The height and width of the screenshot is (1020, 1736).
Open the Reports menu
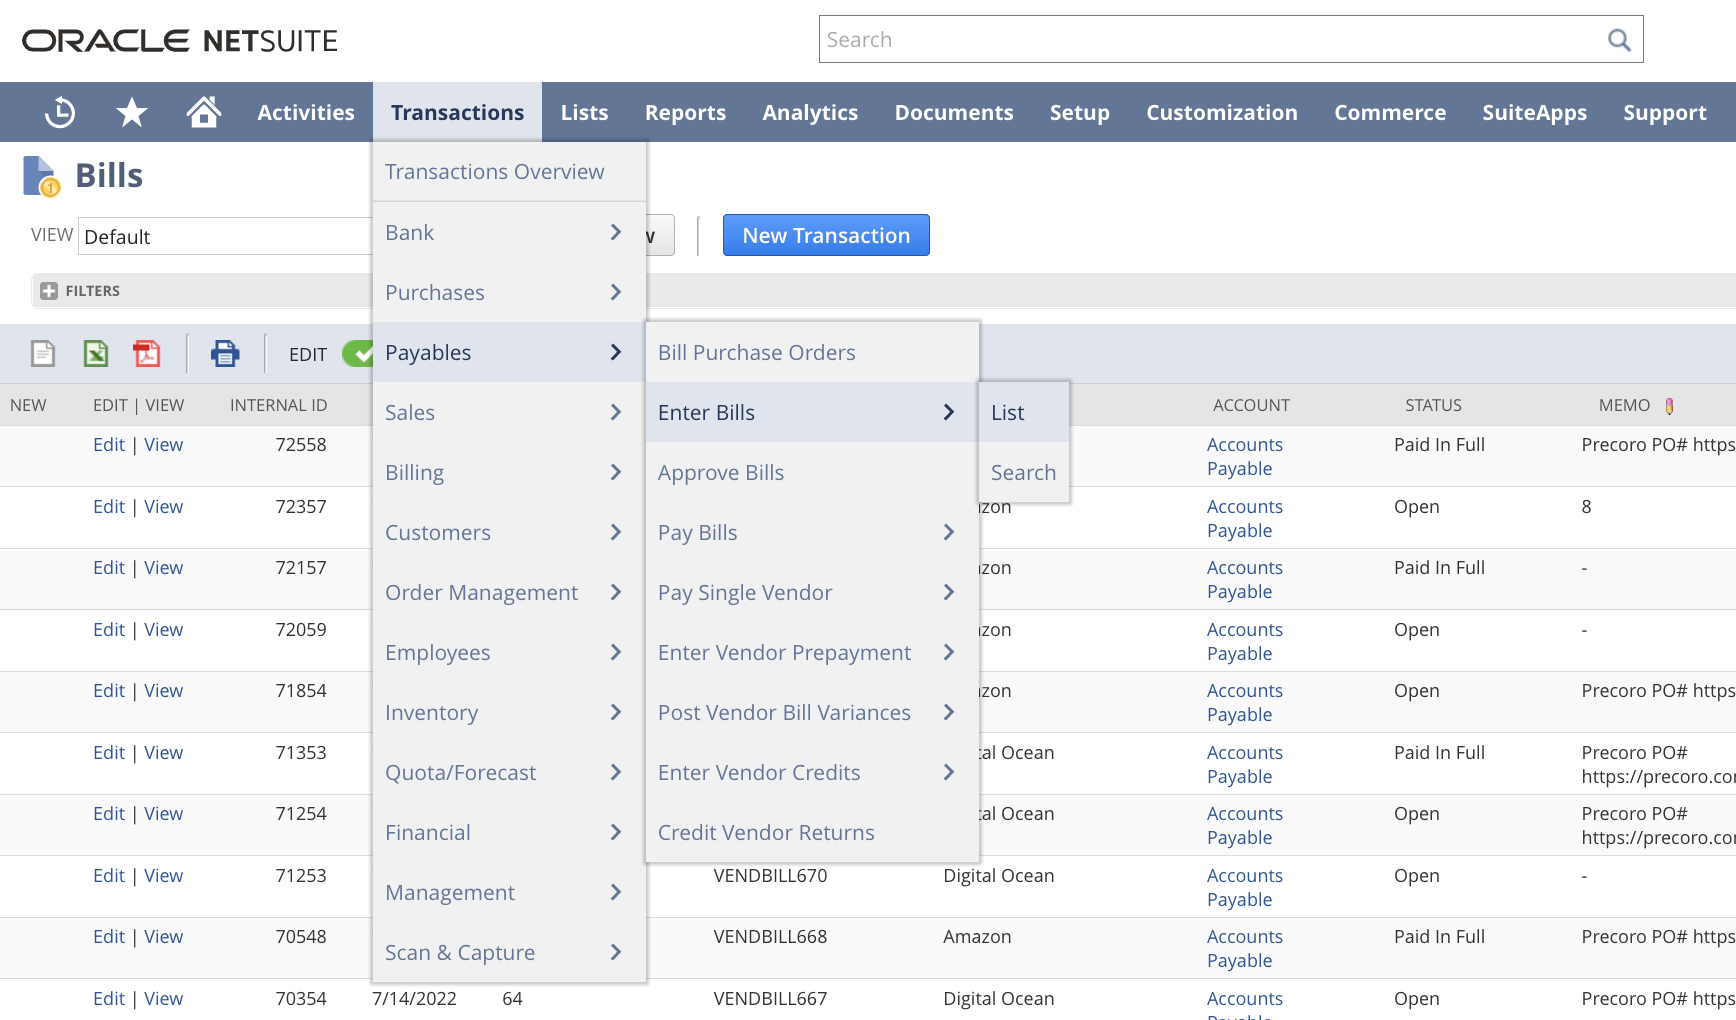685,112
